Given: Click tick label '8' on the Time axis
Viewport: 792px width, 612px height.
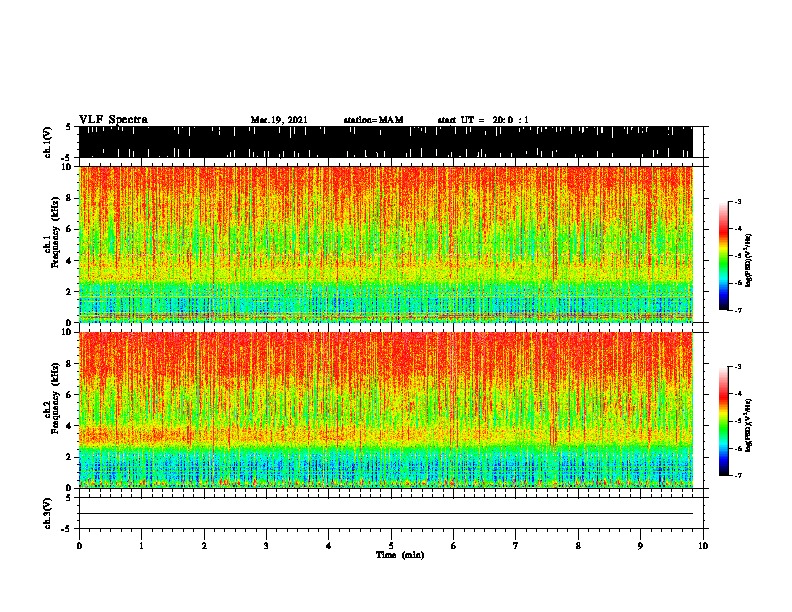Looking at the screenshot, I should point(578,546).
